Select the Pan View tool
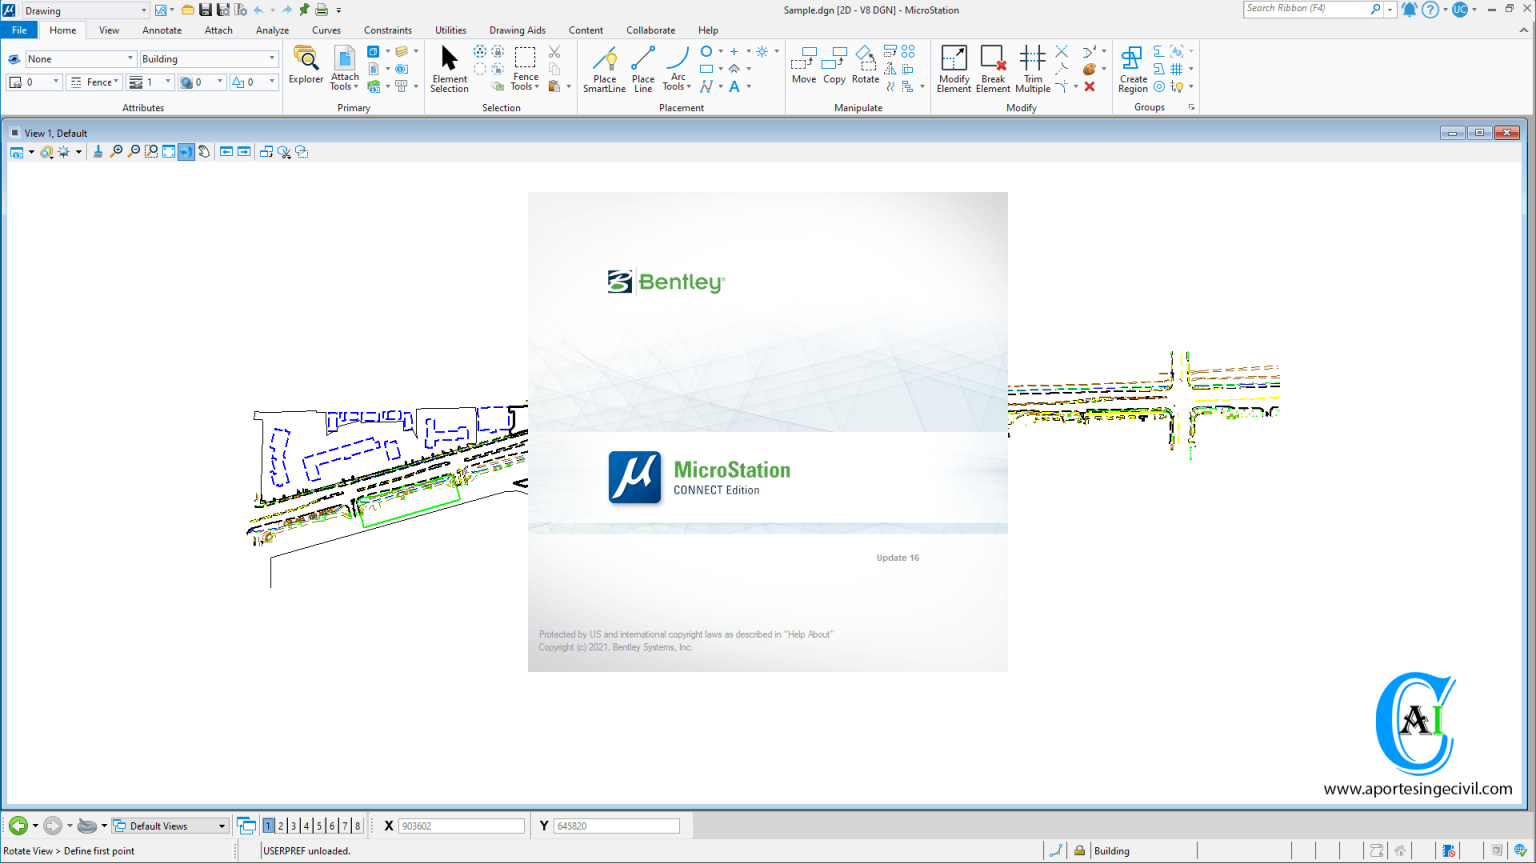1536x864 pixels. point(202,152)
